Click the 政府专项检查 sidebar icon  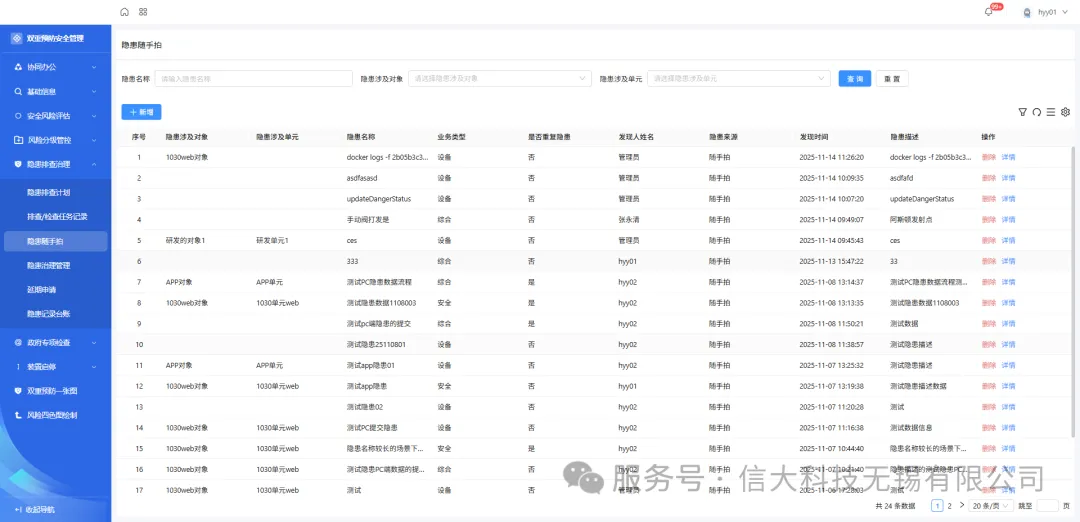[18, 342]
